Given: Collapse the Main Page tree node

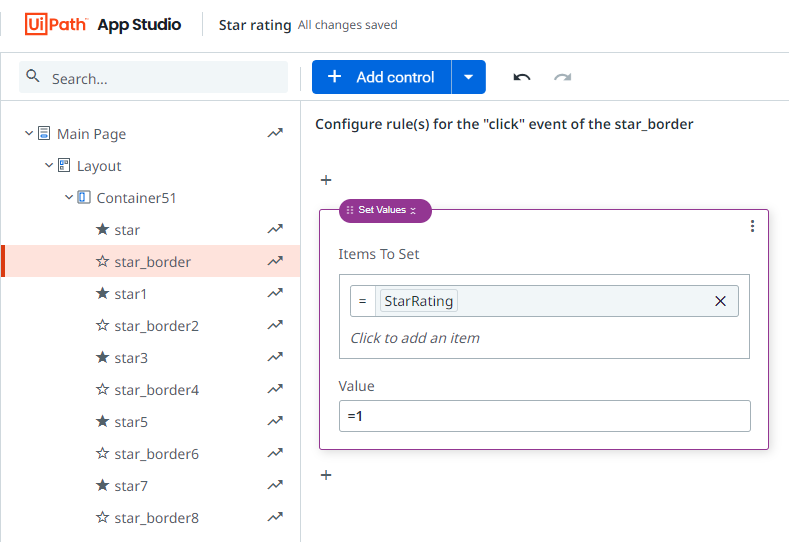Looking at the screenshot, I should 29,134.
